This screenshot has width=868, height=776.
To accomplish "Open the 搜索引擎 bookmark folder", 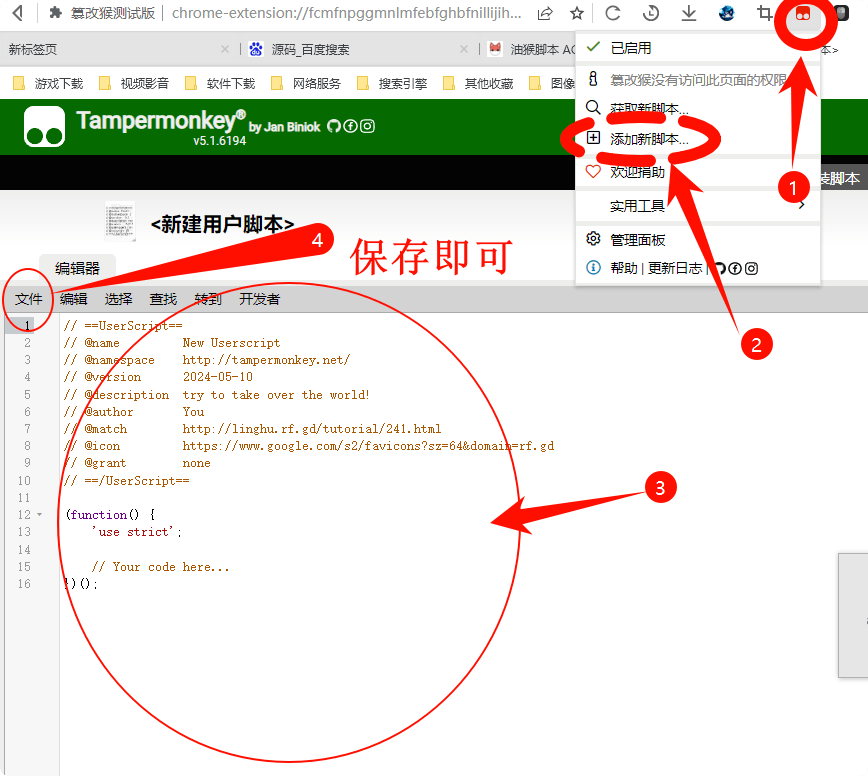I will [392, 83].
